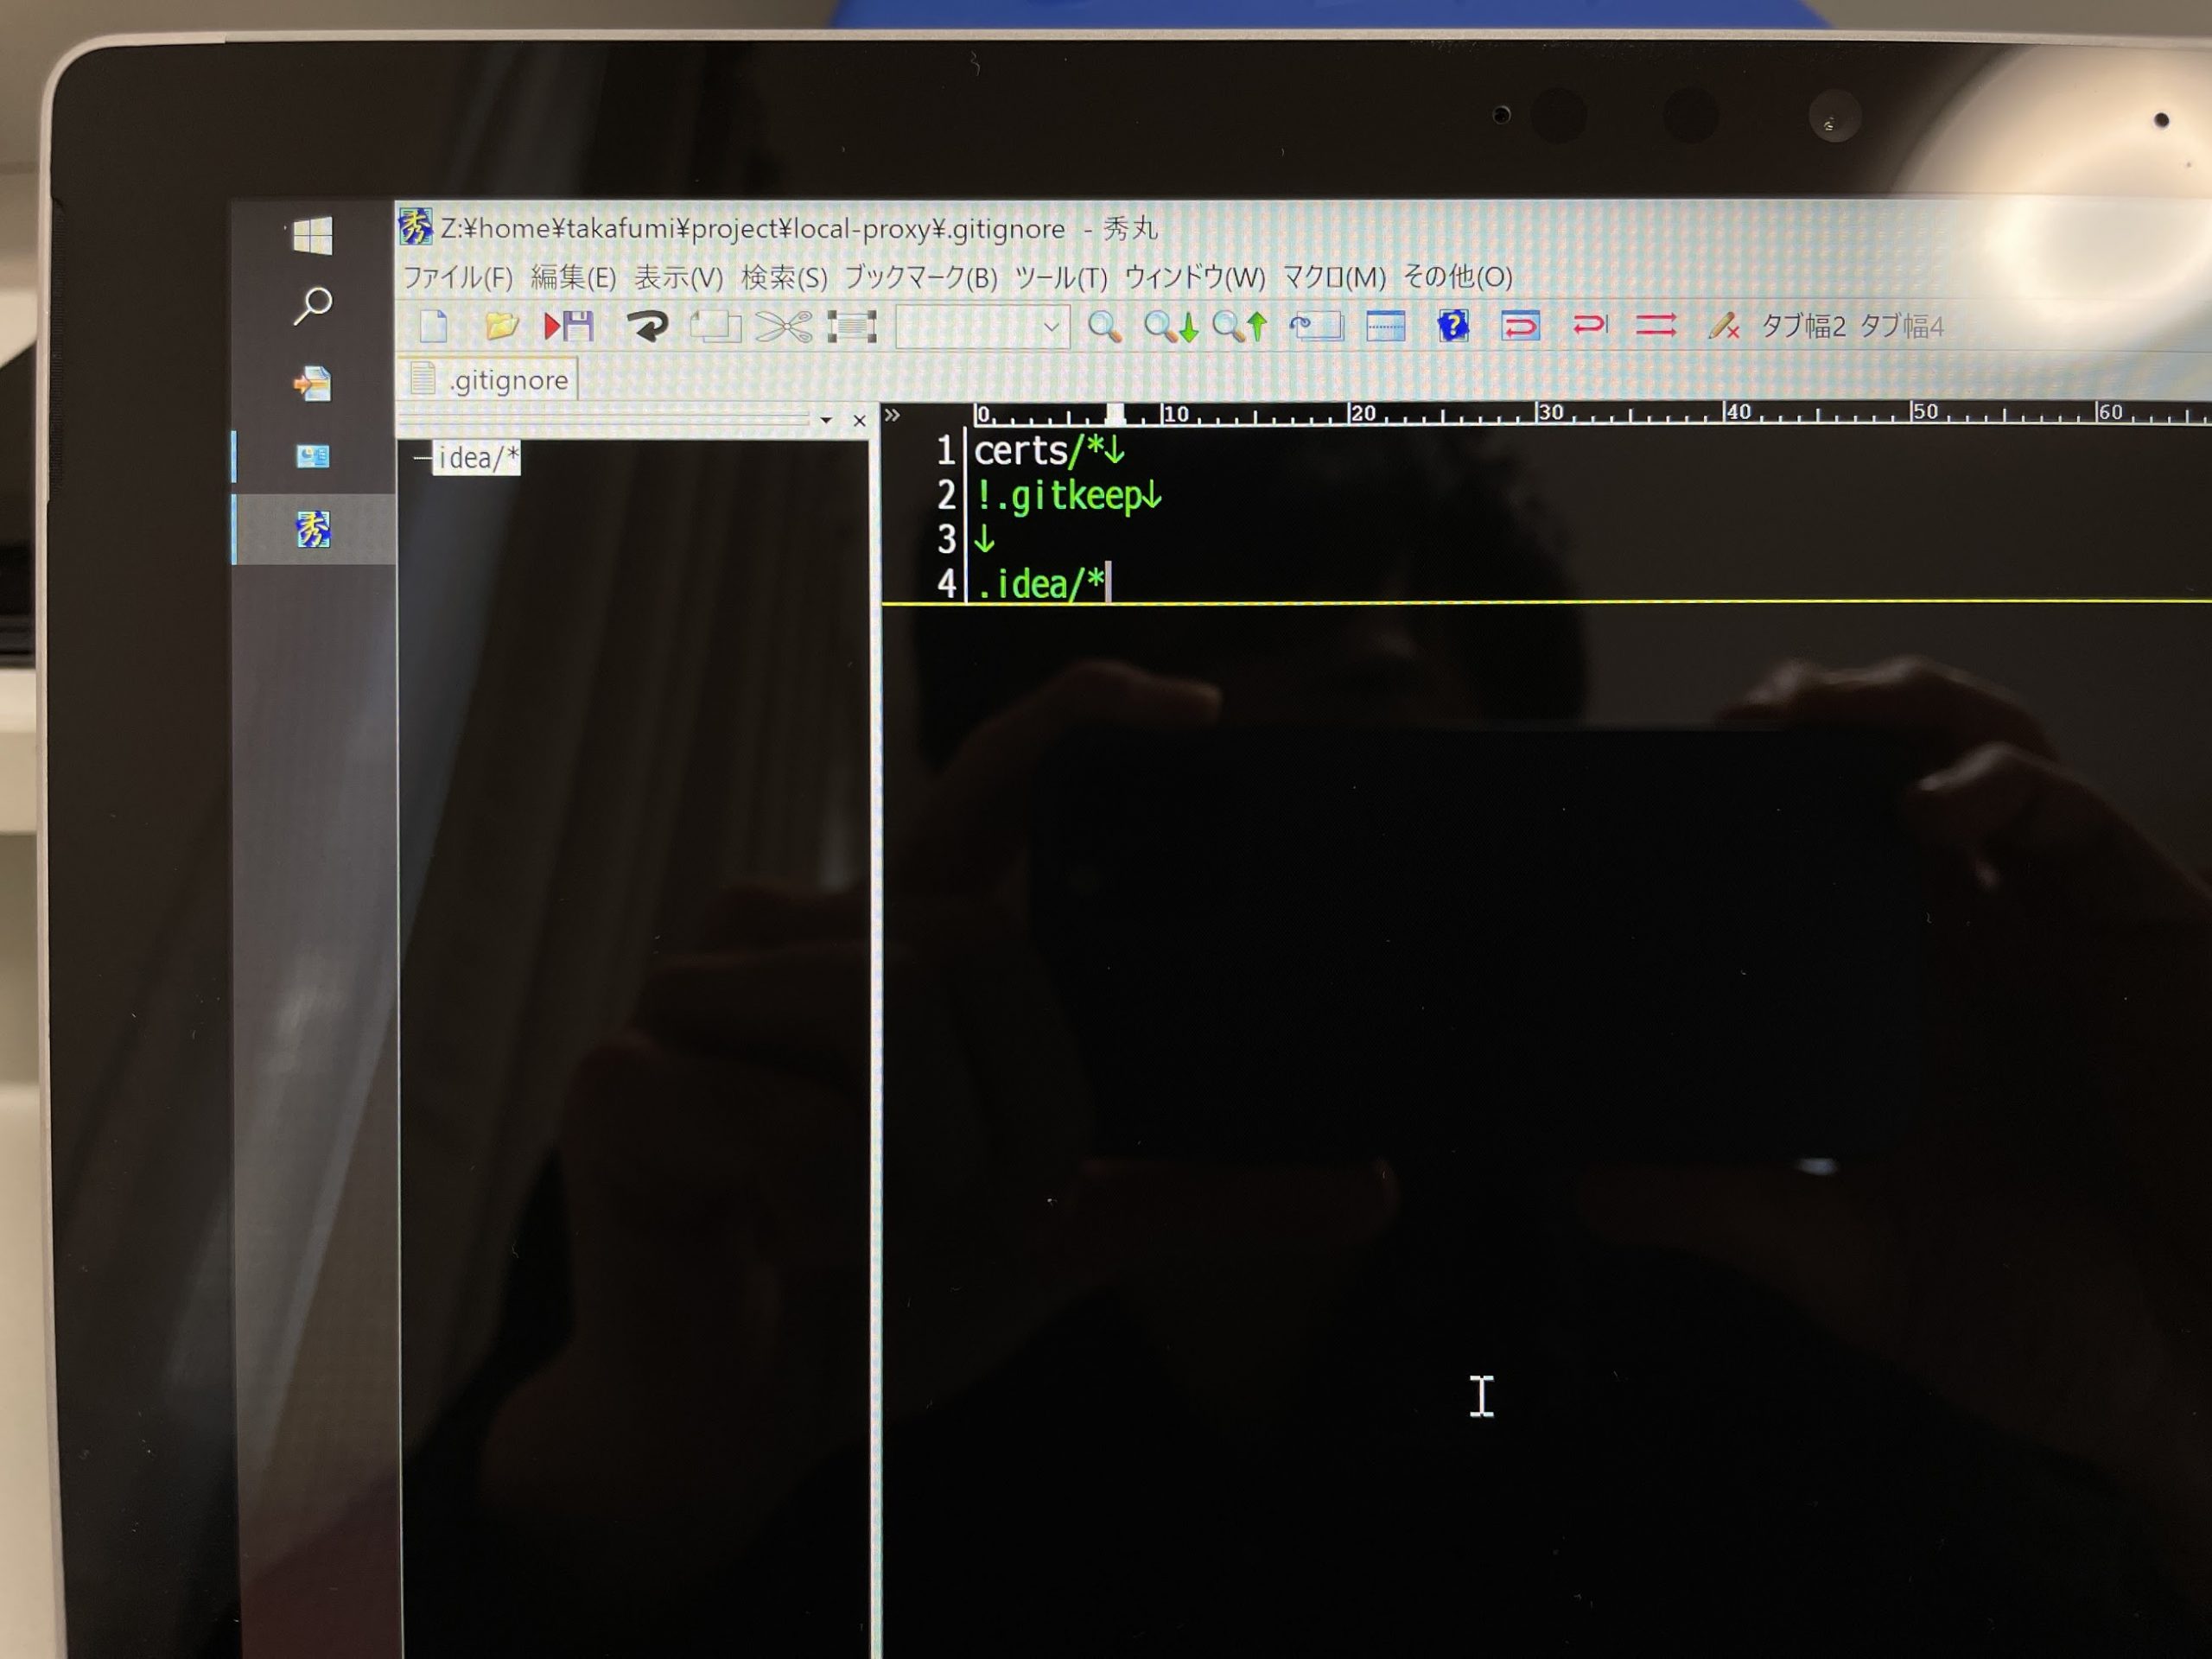The image size is (2212, 1659).
Task: Toggle the boxed red wrap icon
Action: [x=1520, y=326]
